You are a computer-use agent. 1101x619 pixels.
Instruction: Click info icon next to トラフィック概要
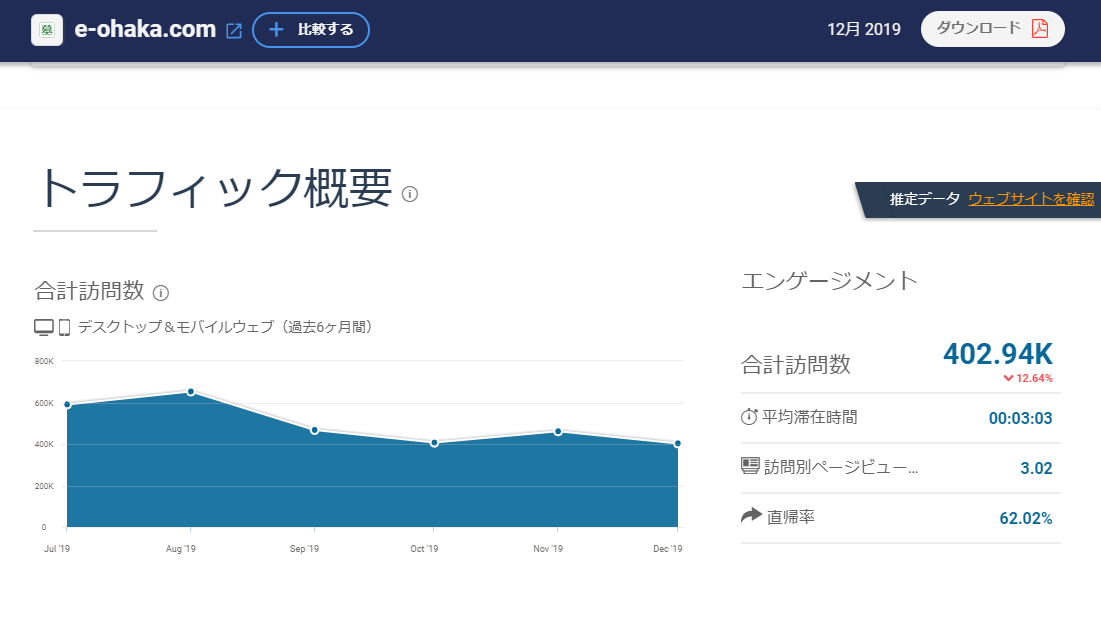[x=409, y=194]
